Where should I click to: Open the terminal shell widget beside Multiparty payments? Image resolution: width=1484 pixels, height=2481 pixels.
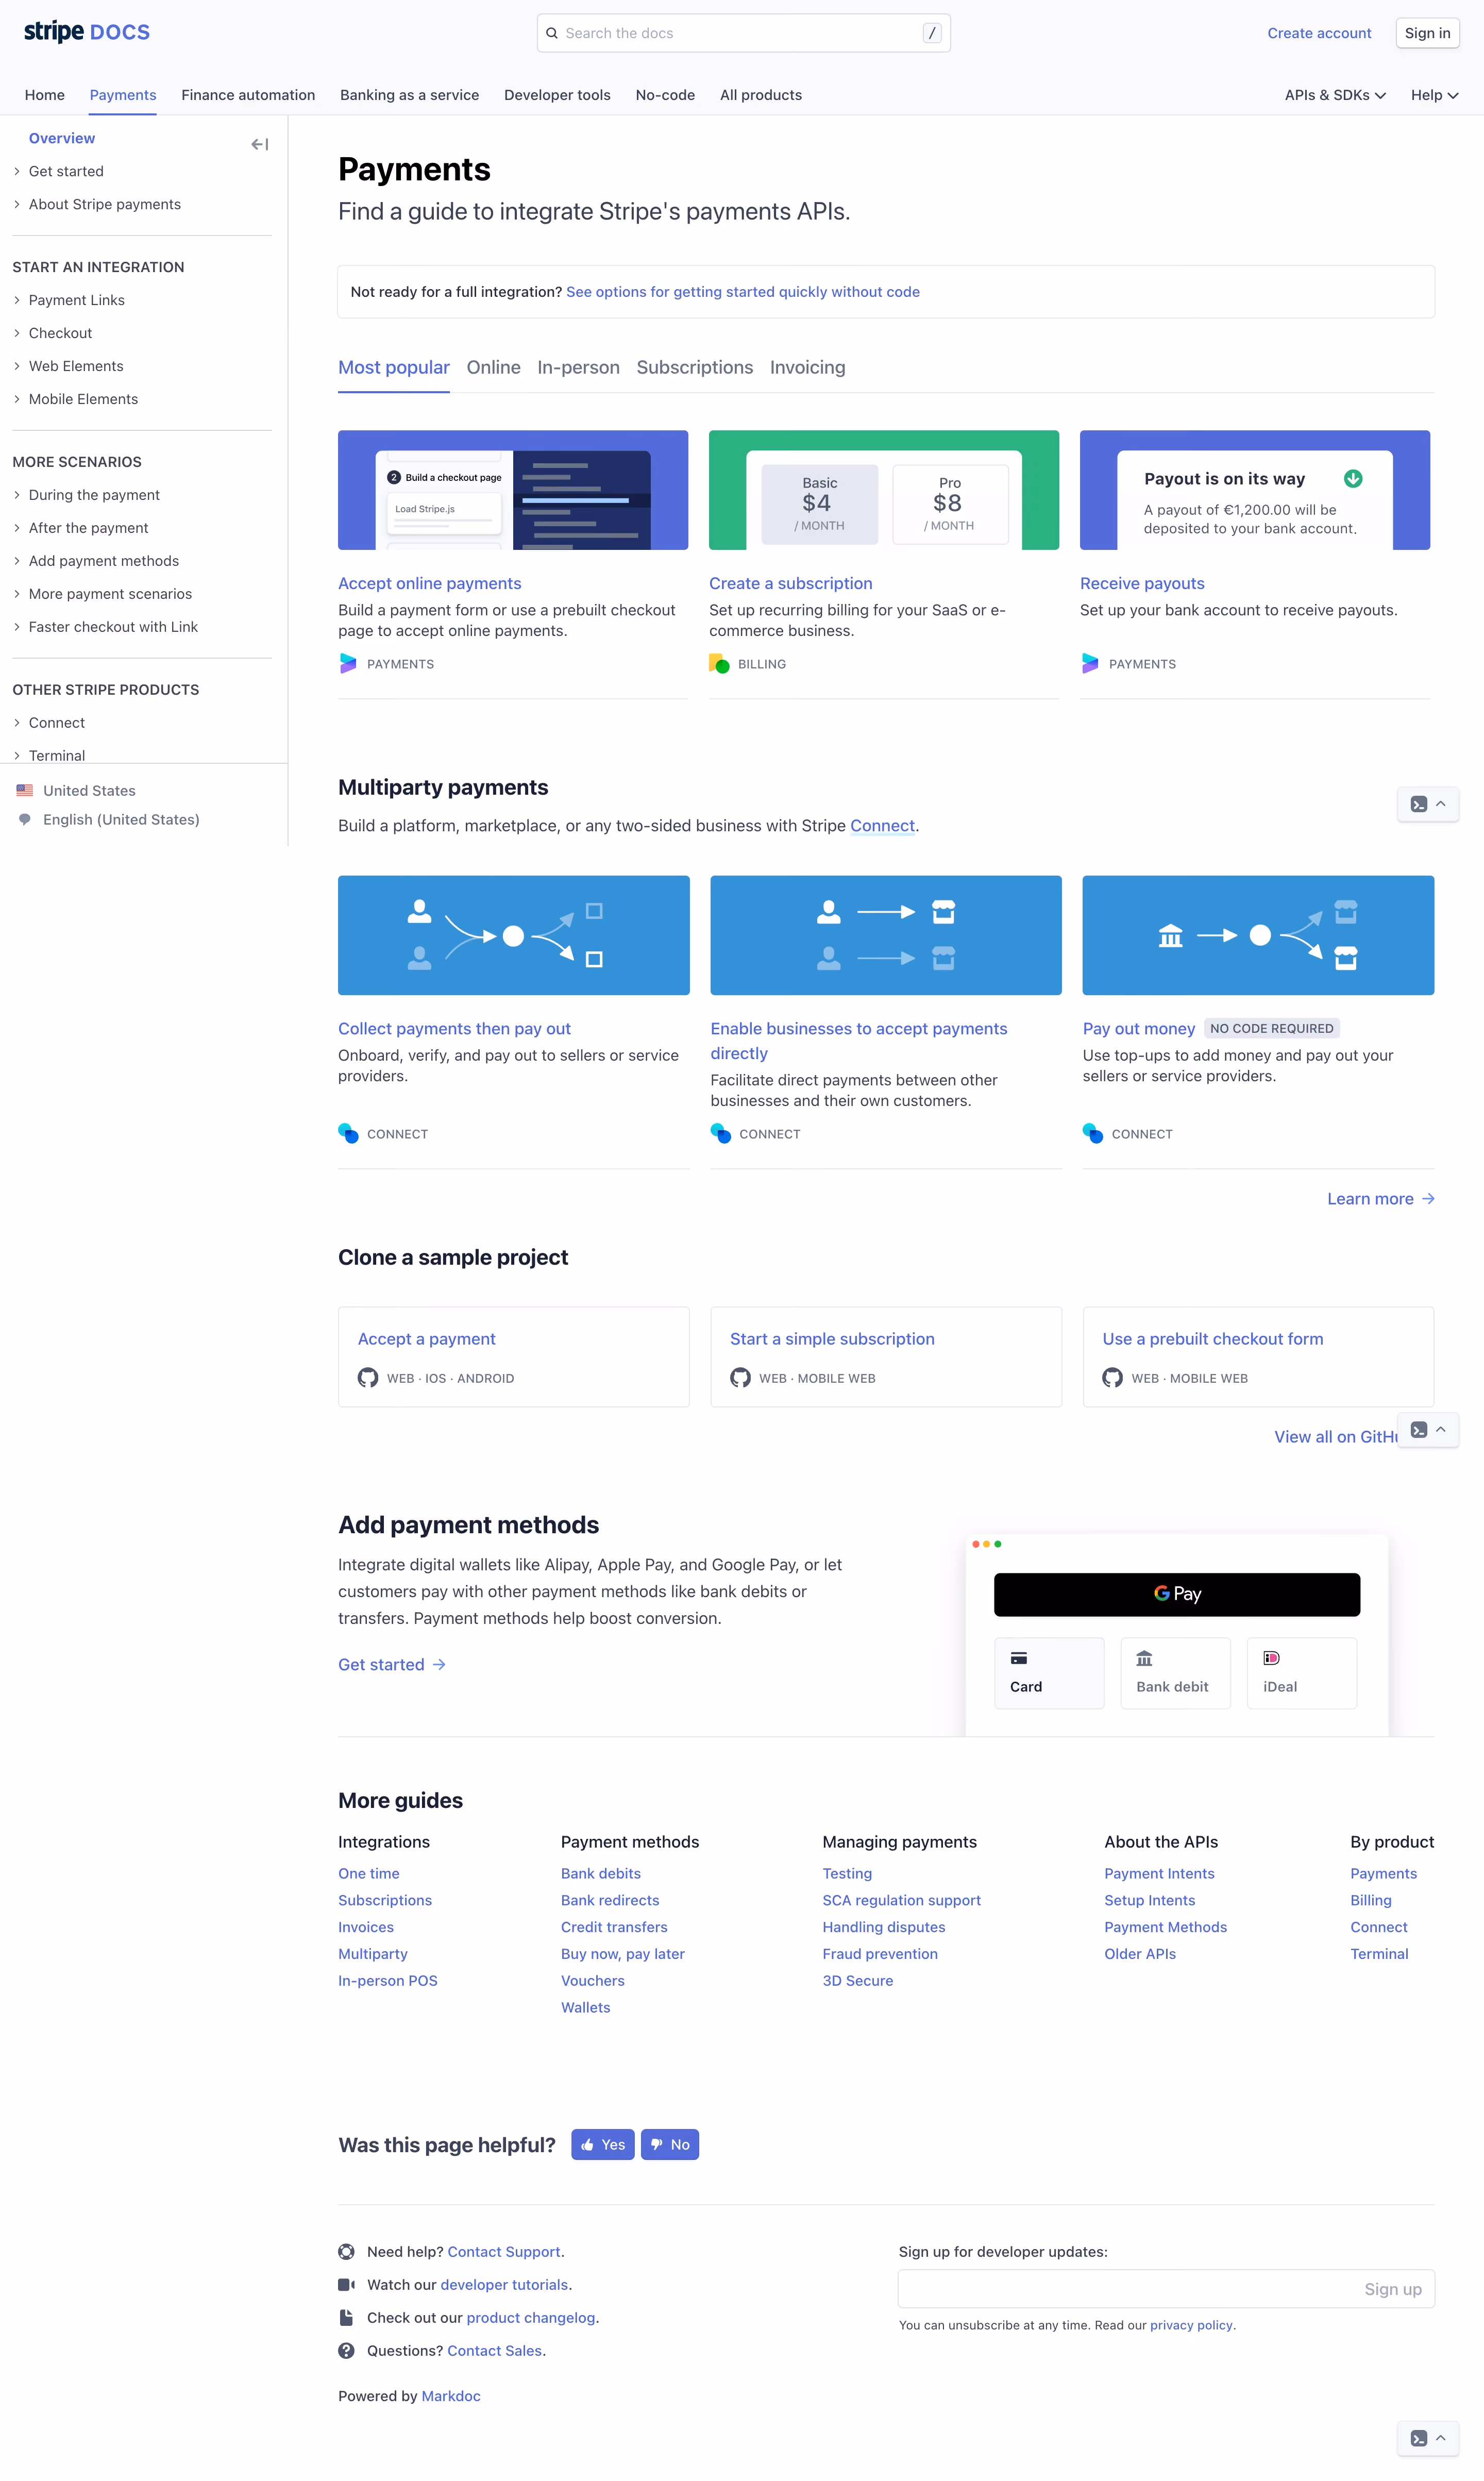[1428, 804]
